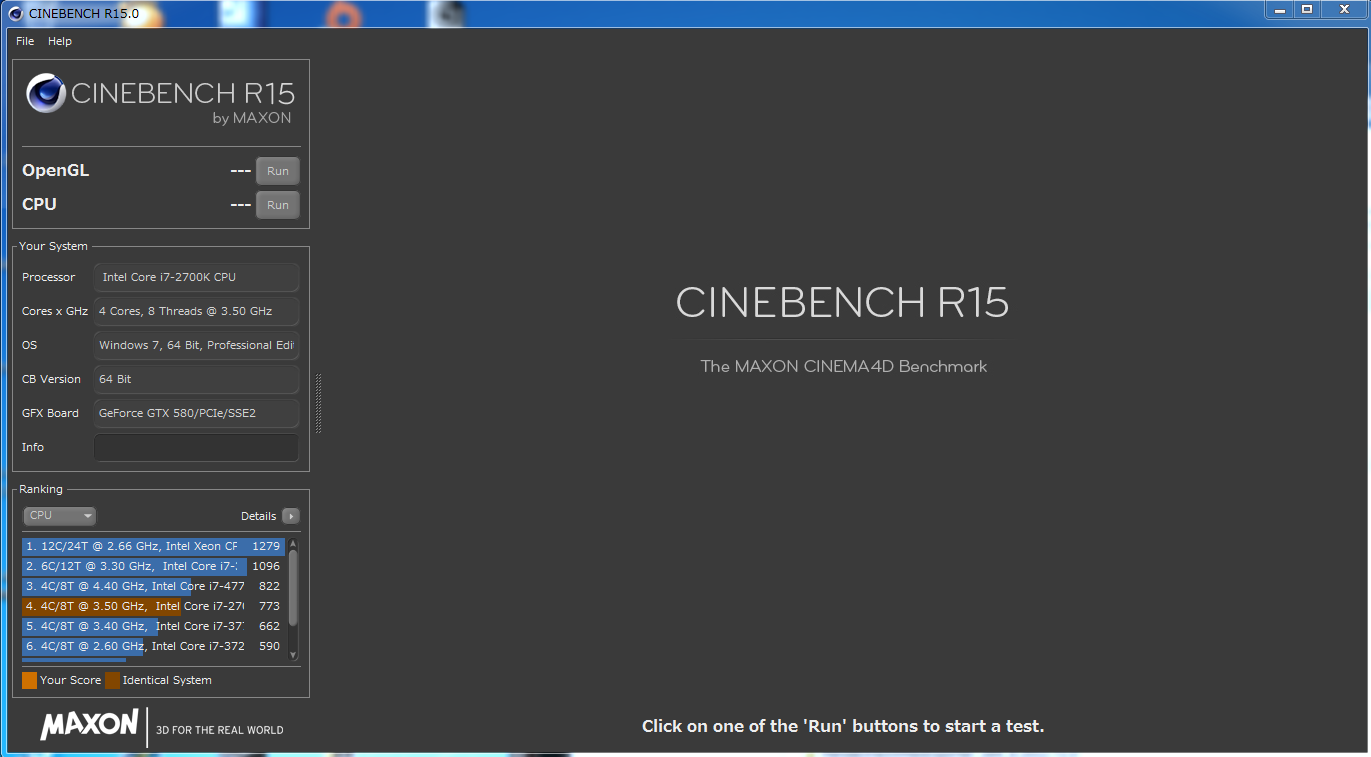
Task: Click the ranking list scroll-down arrow
Action: click(293, 655)
